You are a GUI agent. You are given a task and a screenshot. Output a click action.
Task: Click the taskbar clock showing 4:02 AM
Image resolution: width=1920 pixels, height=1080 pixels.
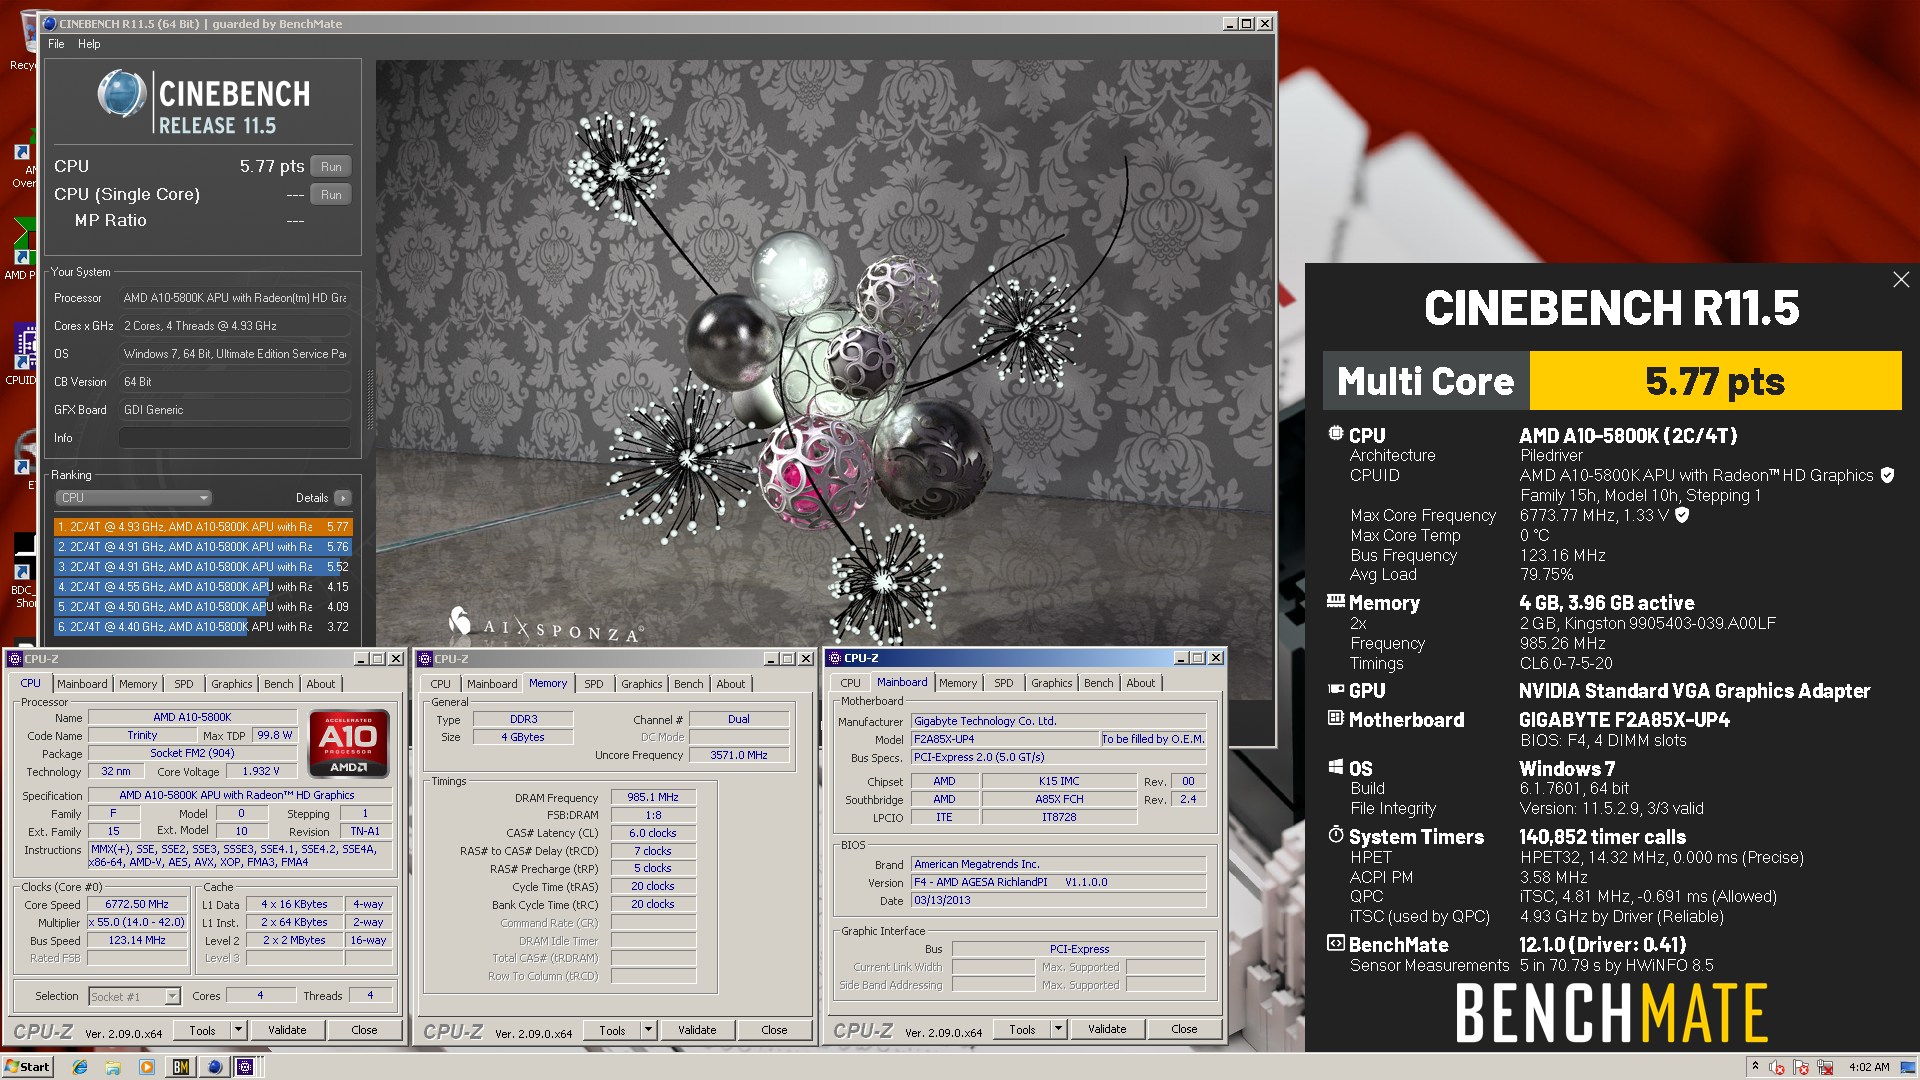click(1869, 1067)
